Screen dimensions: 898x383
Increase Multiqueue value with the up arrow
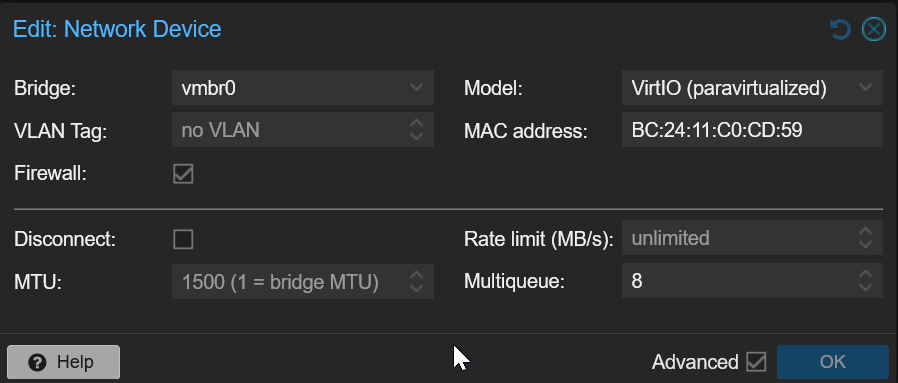(x=865, y=275)
